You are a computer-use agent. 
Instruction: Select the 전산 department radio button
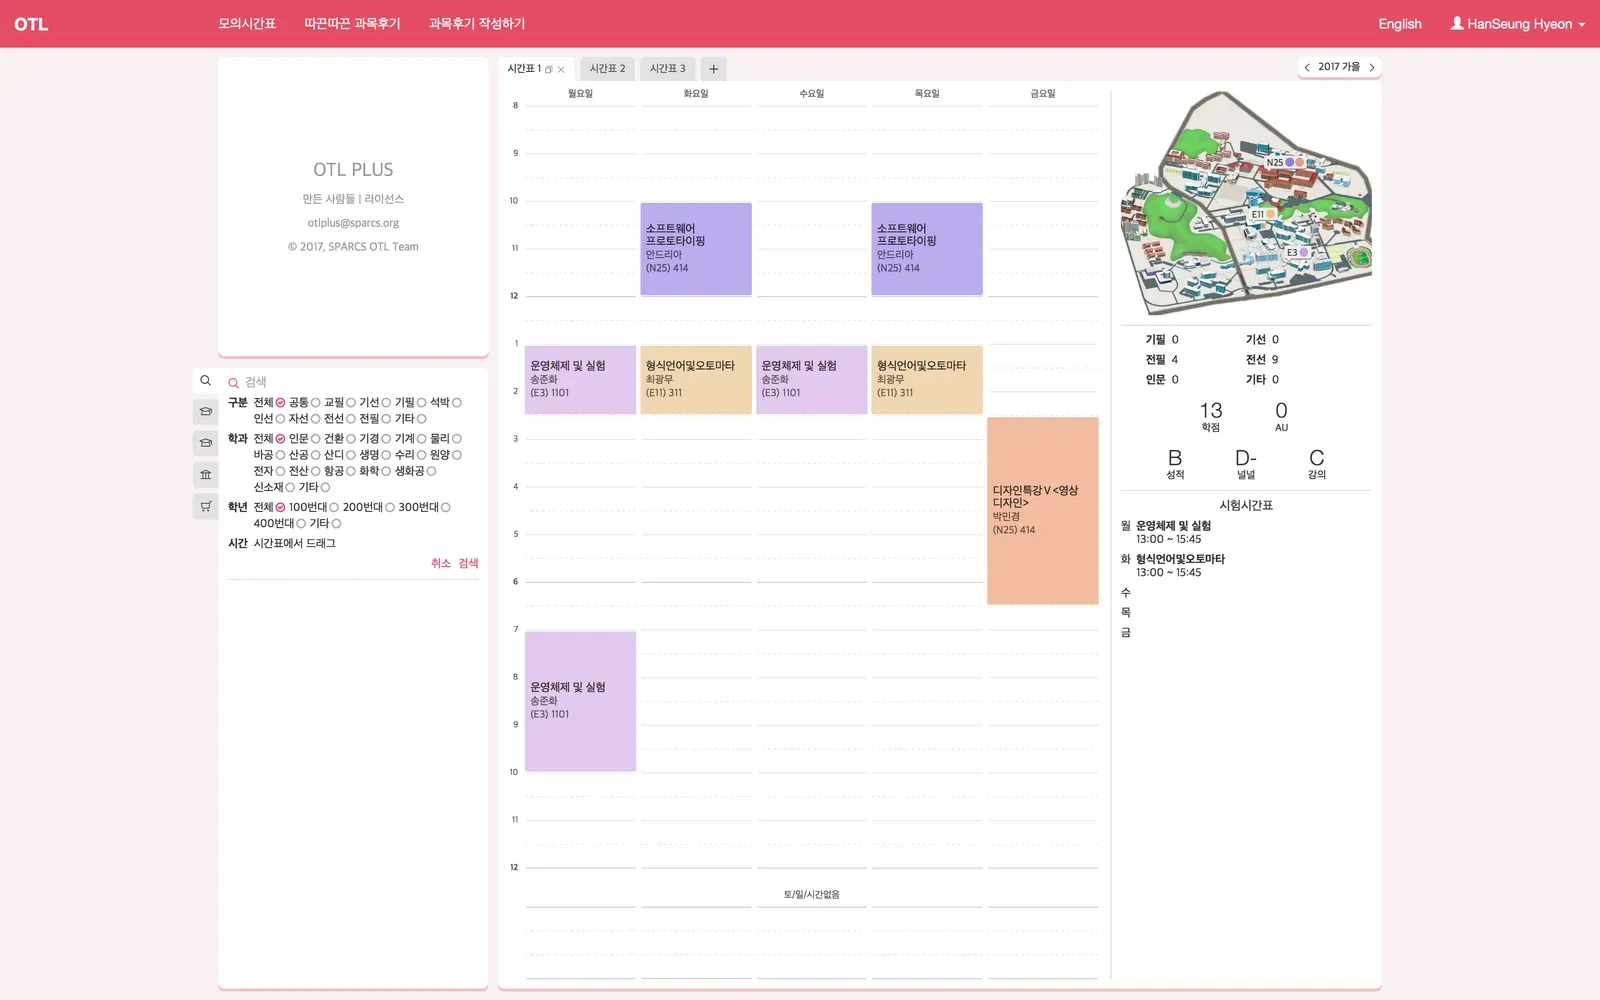[315, 471]
